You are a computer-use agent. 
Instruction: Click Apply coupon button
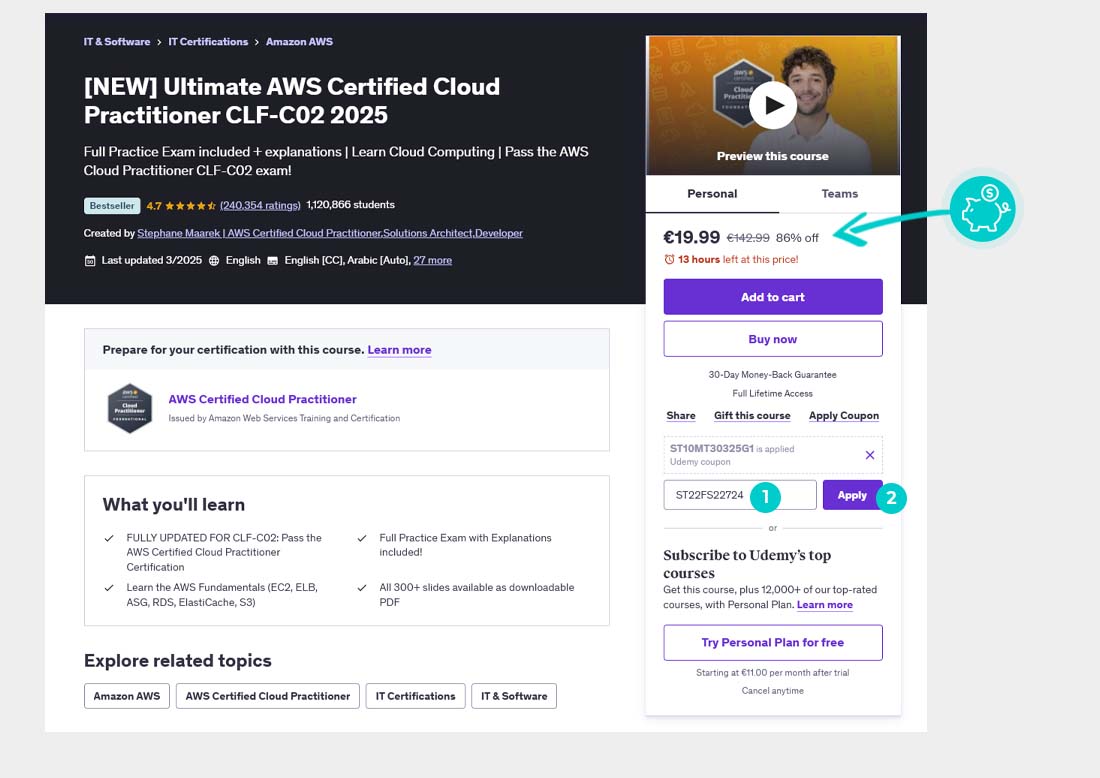852,495
